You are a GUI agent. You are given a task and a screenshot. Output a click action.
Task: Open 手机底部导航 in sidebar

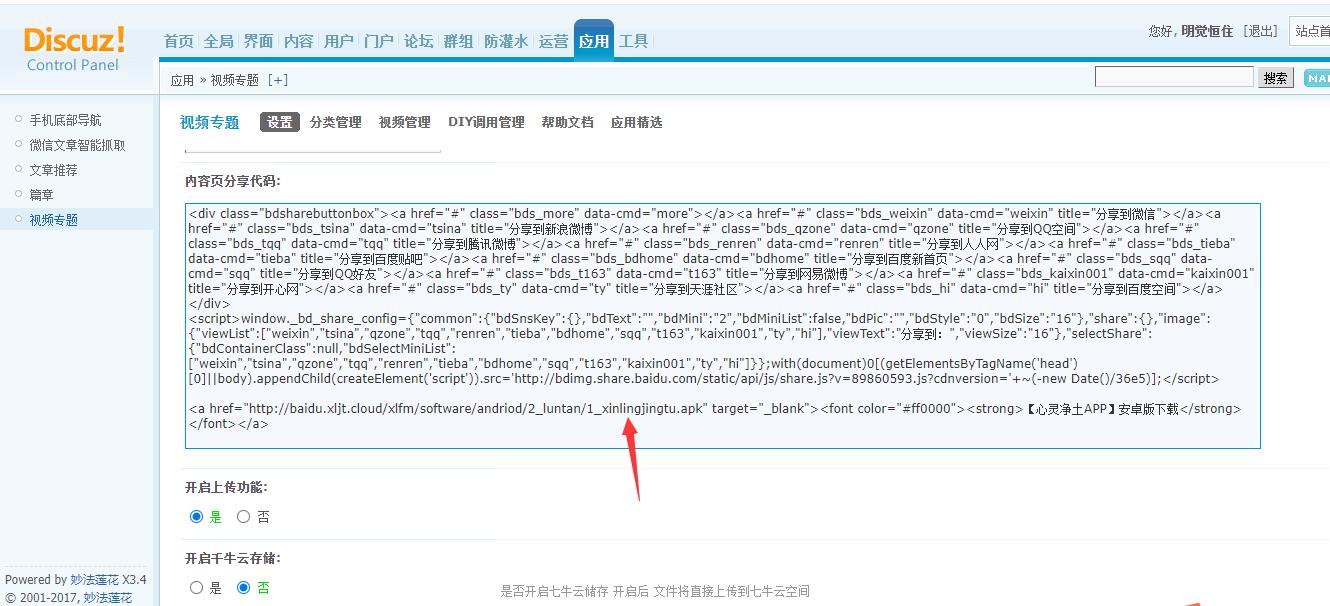(65, 120)
